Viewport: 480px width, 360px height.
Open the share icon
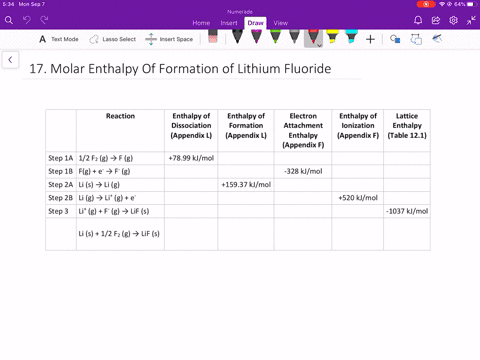436,20
